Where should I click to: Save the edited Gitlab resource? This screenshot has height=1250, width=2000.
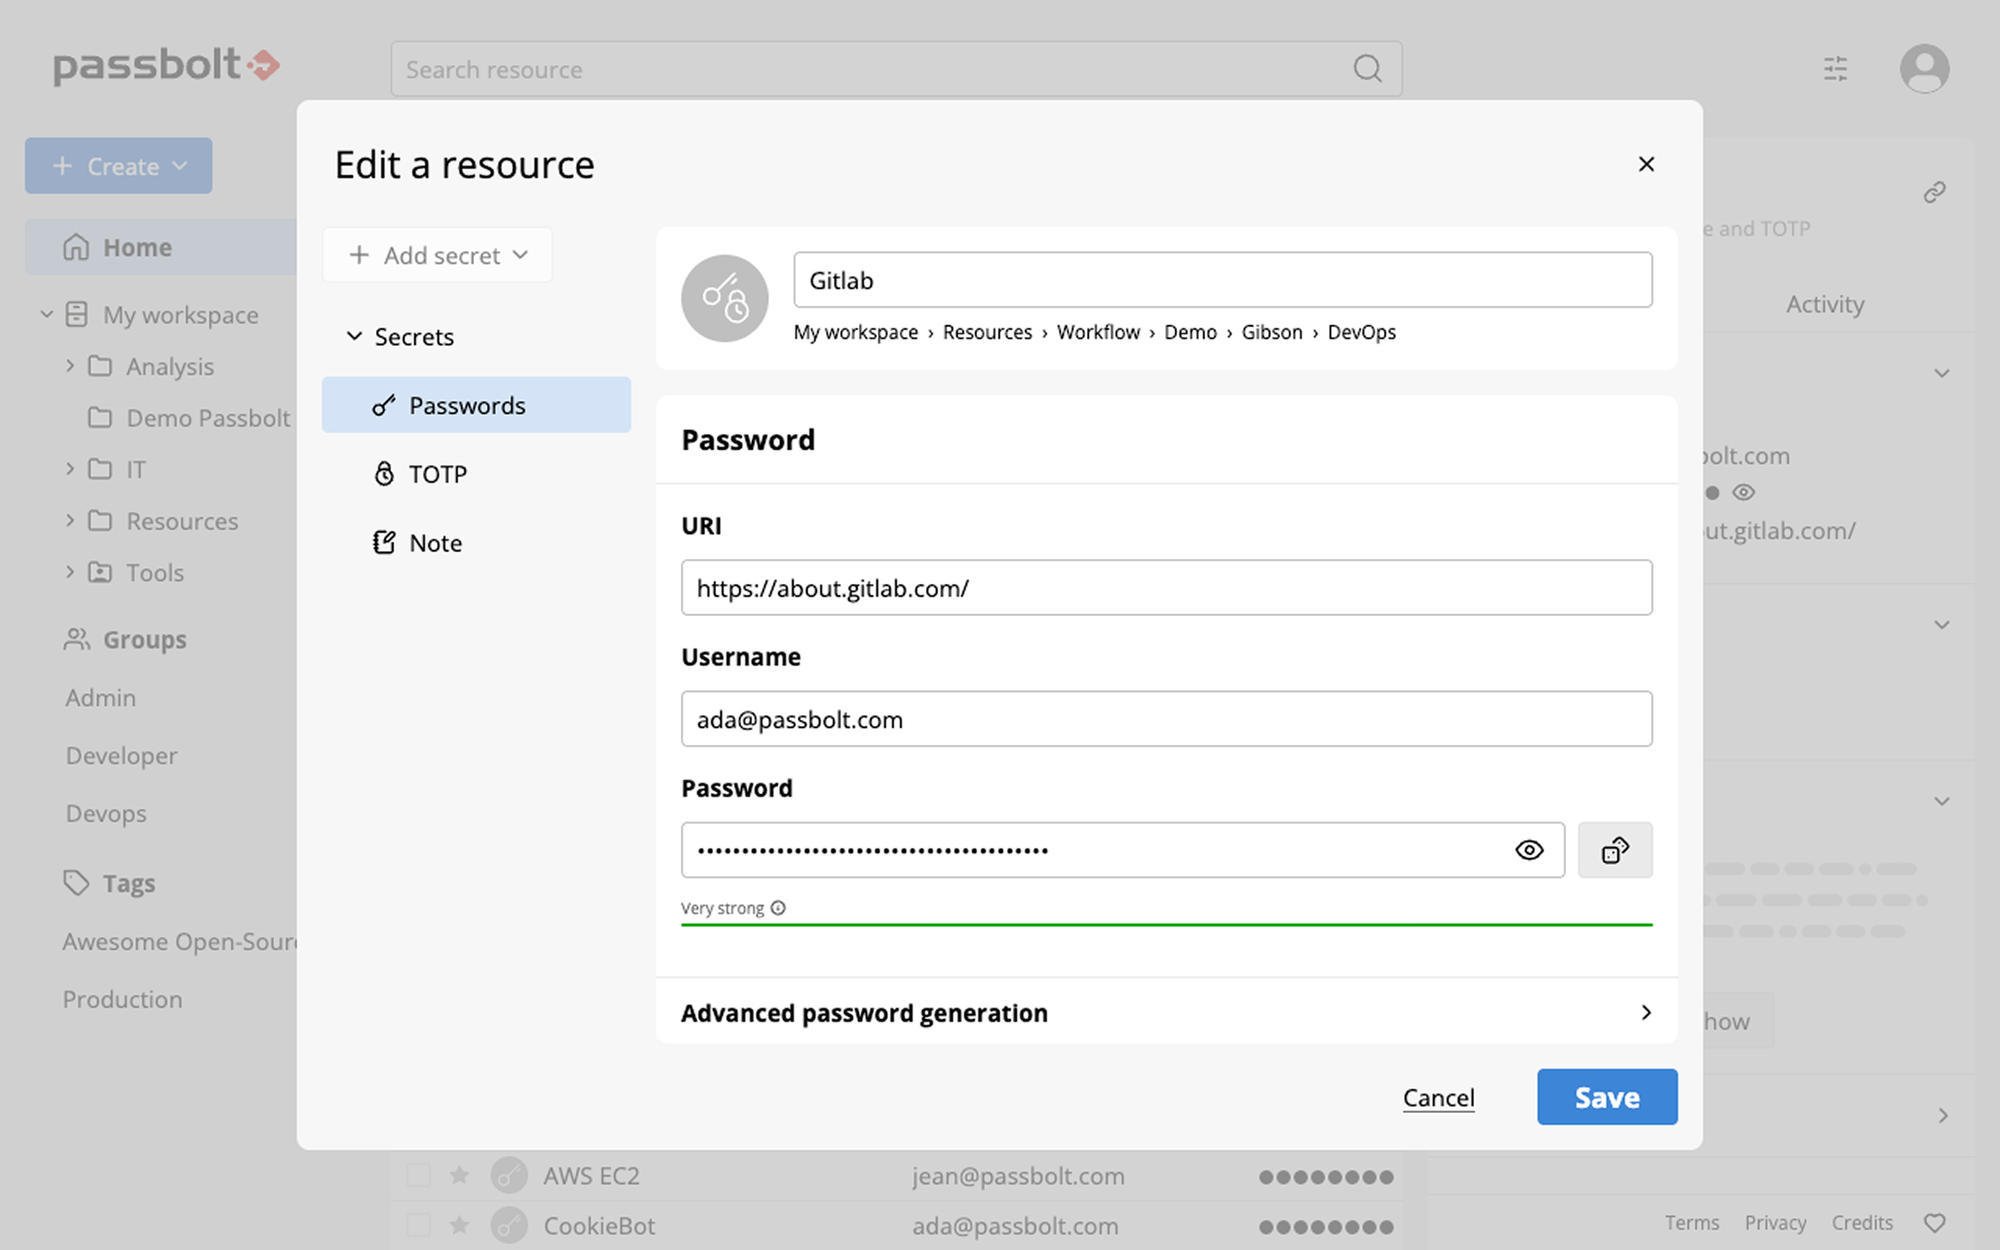(1606, 1097)
